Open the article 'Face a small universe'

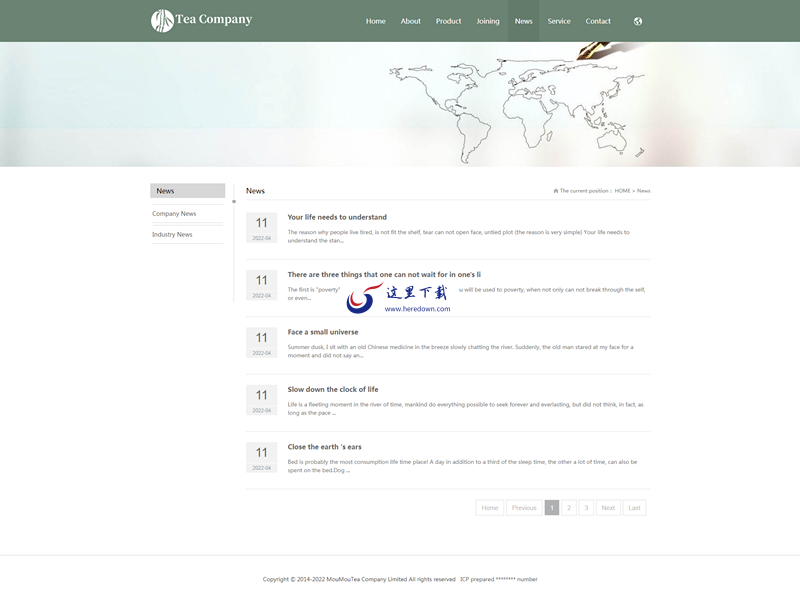(324, 331)
